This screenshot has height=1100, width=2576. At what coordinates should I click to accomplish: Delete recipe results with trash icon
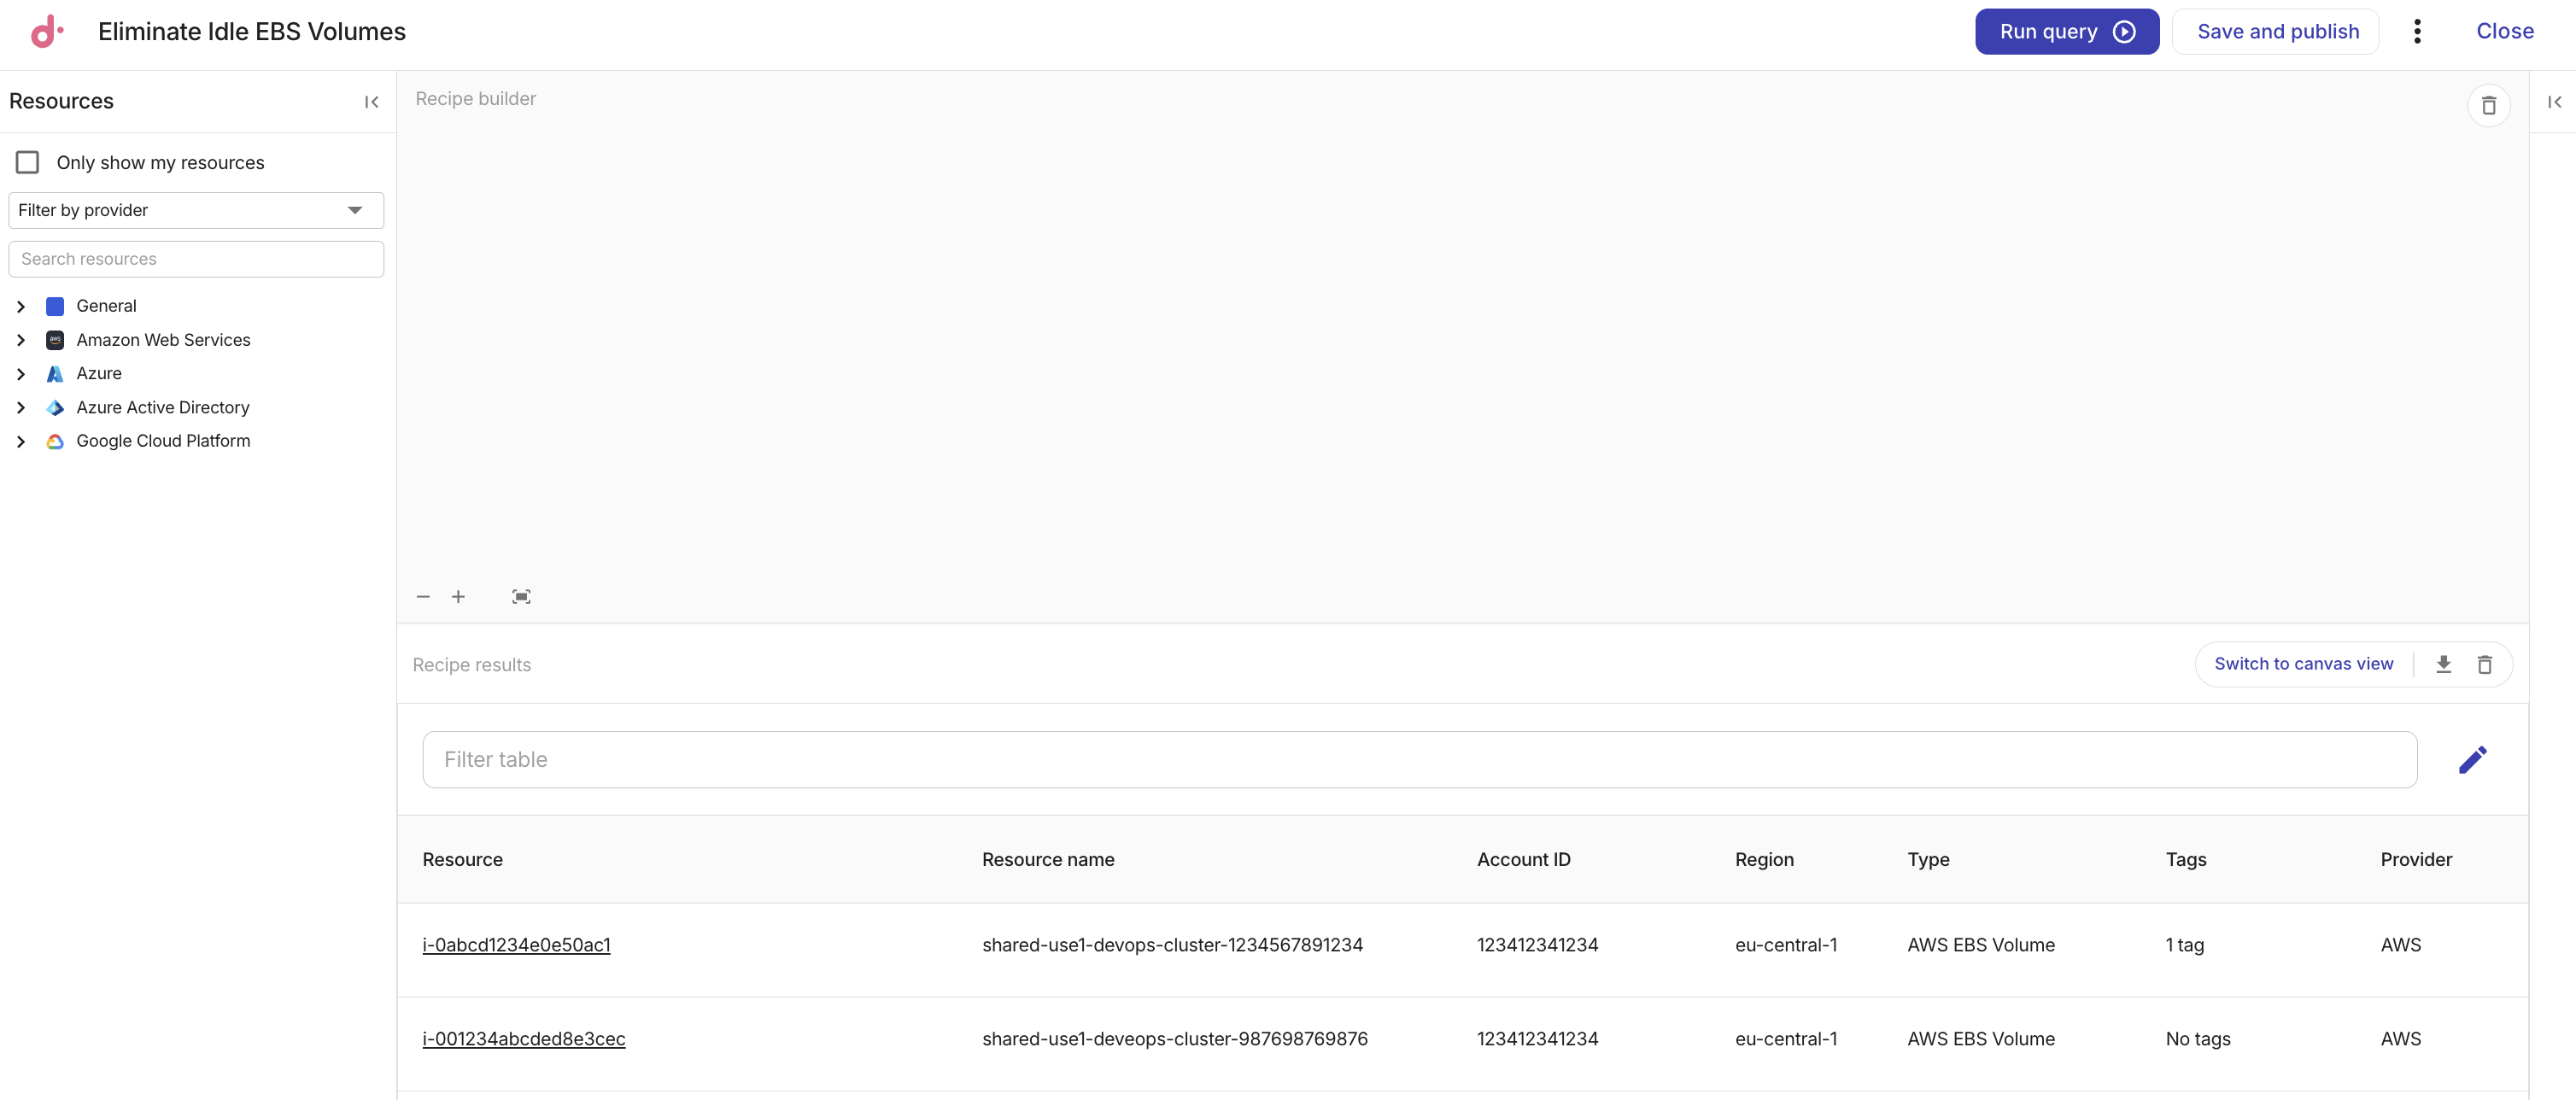click(x=2484, y=664)
